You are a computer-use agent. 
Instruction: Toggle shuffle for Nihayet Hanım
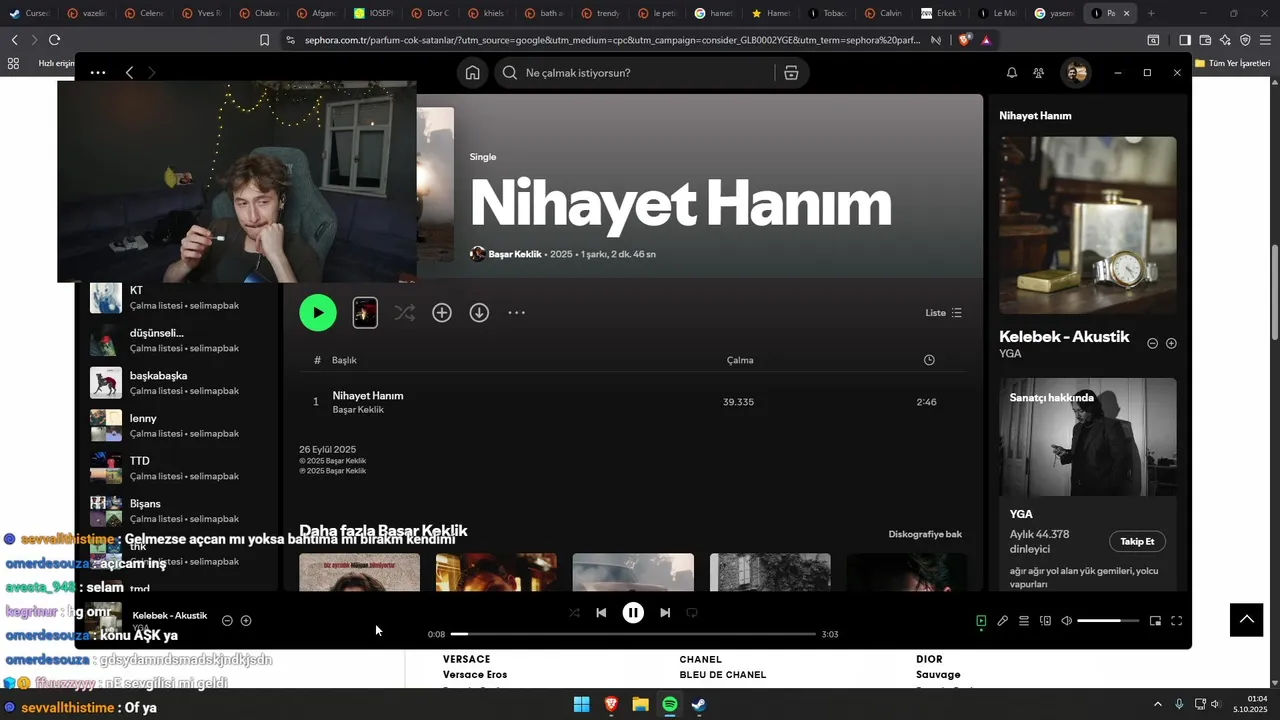[x=404, y=313]
